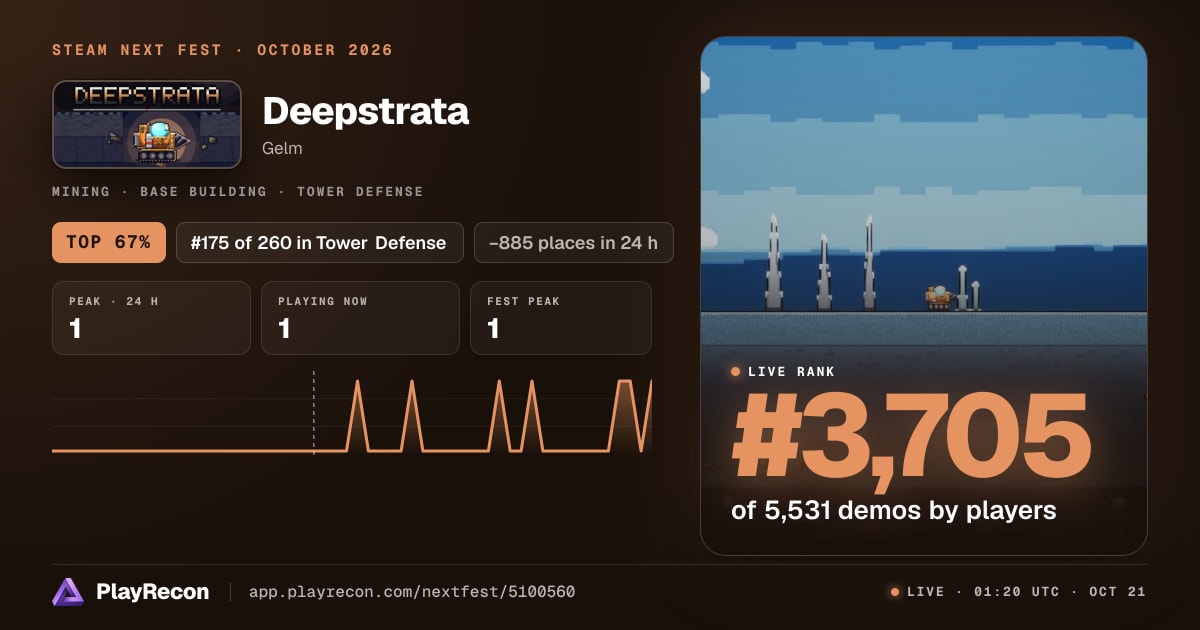Click the LIVE · 01:20 UTC · OCT 21 timestamp

point(1026,592)
